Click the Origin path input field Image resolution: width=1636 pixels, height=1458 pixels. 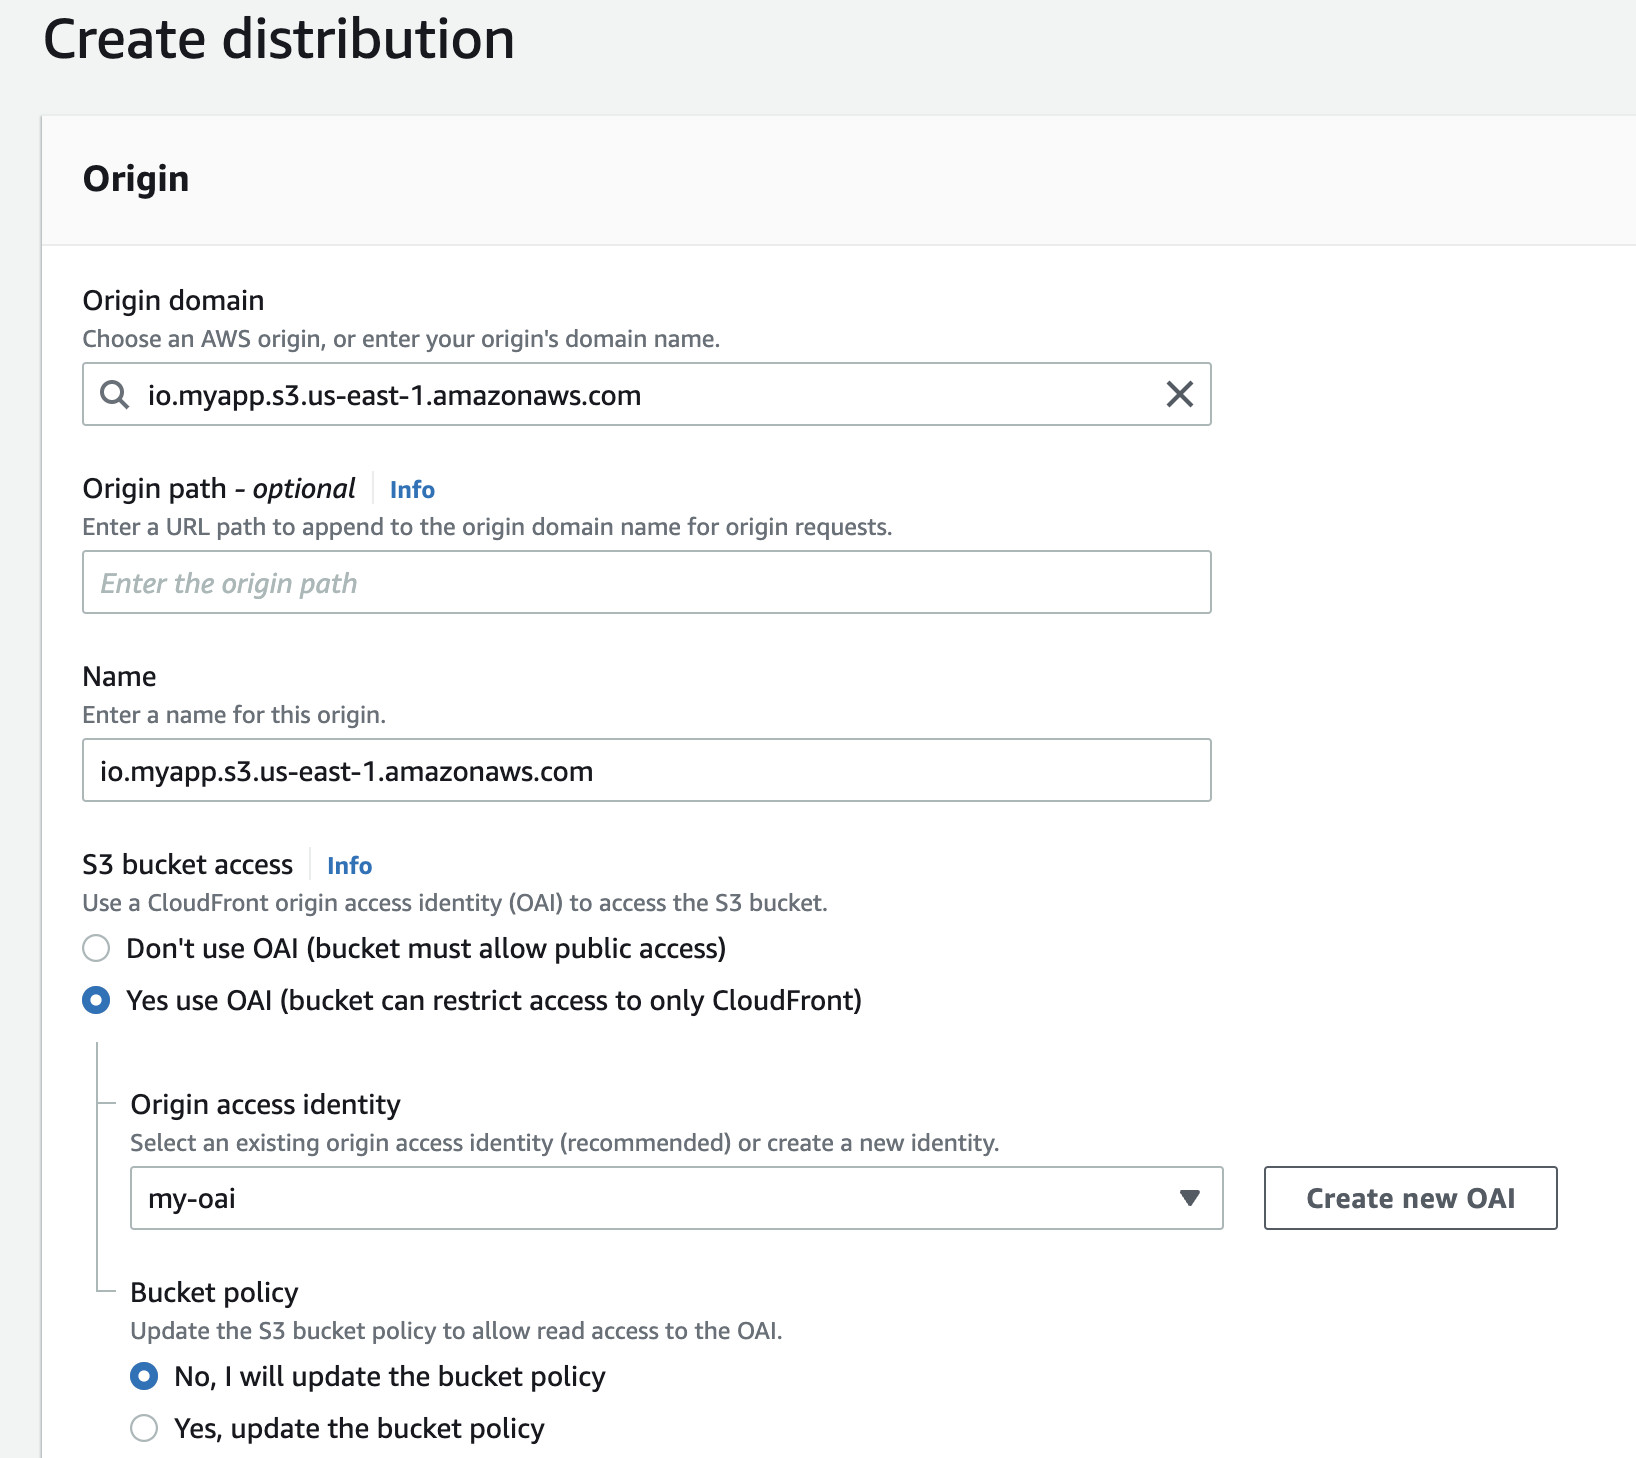(646, 582)
